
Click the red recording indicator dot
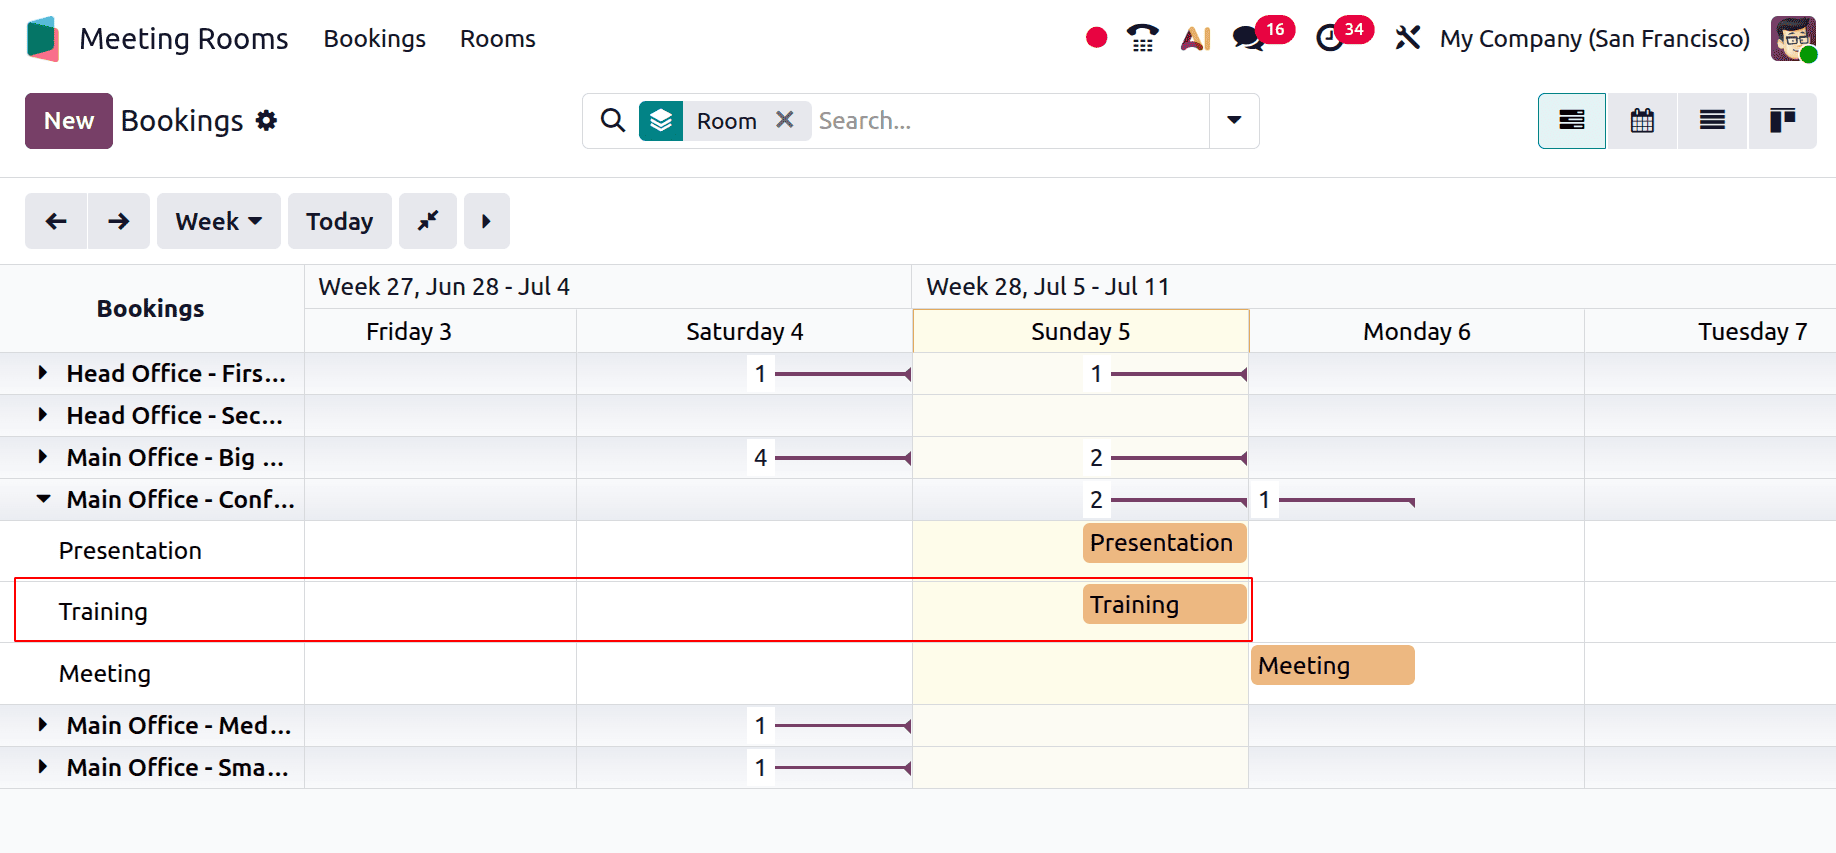point(1096,38)
